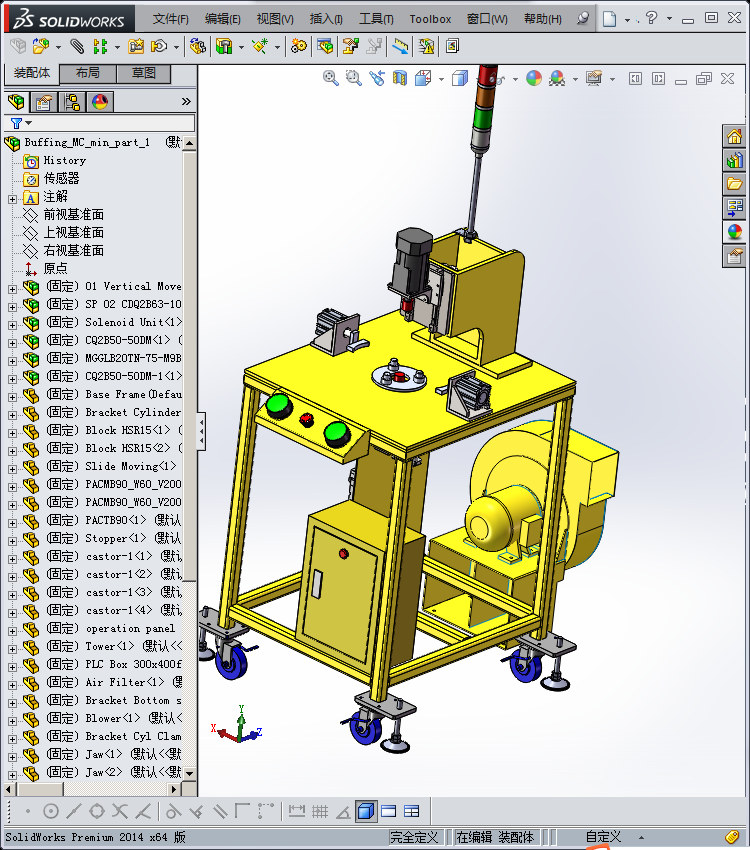Open the Insert Components dropdown arrow
The width and height of the screenshot is (750, 850).
(58, 48)
